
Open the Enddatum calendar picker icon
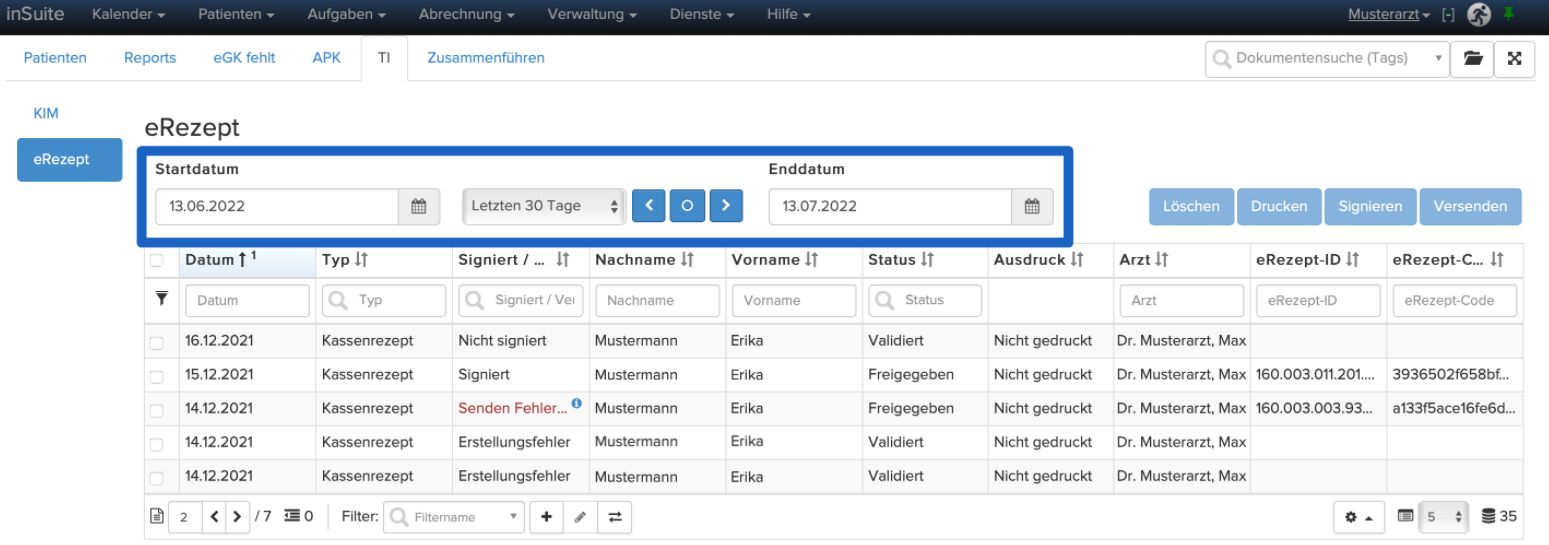(x=1033, y=207)
